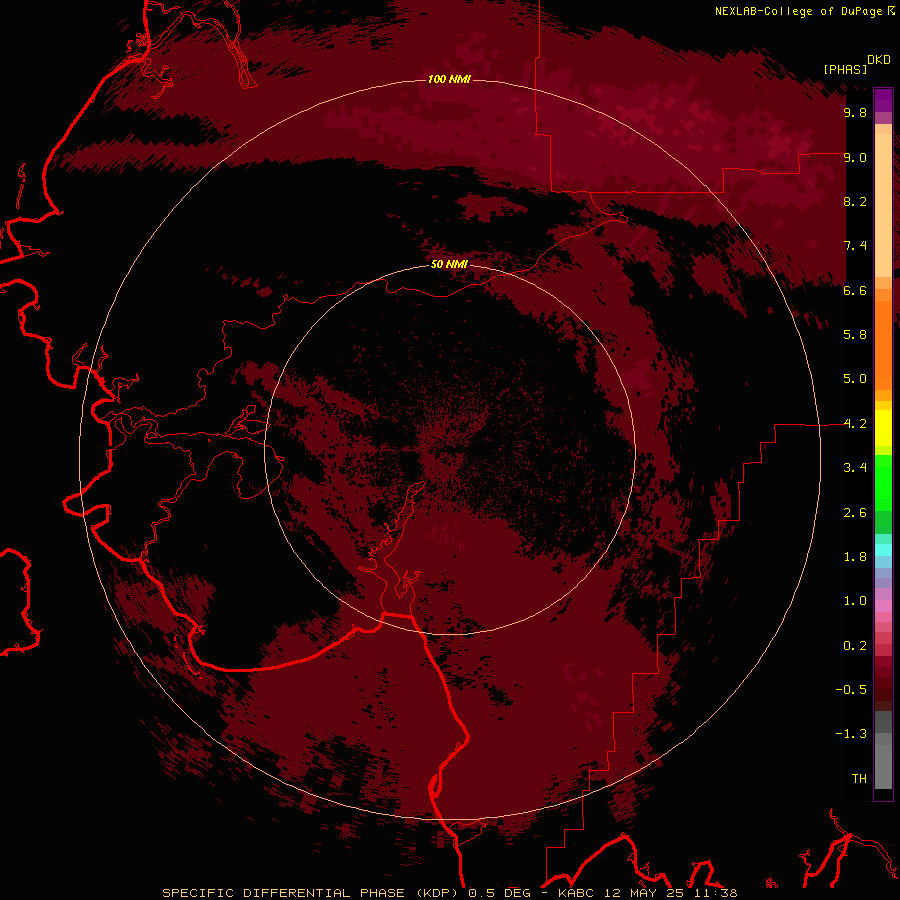This screenshot has width=900, height=900.
Task: Click the bright green color bar segment
Action: coord(883,483)
